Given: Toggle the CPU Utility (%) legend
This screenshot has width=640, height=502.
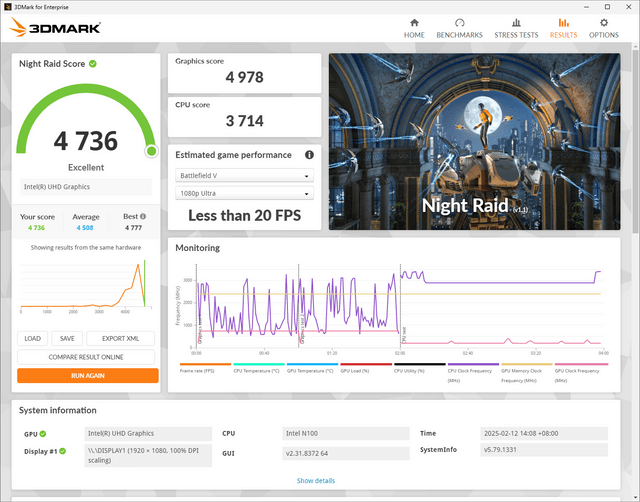Looking at the screenshot, I should tap(419, 368).
